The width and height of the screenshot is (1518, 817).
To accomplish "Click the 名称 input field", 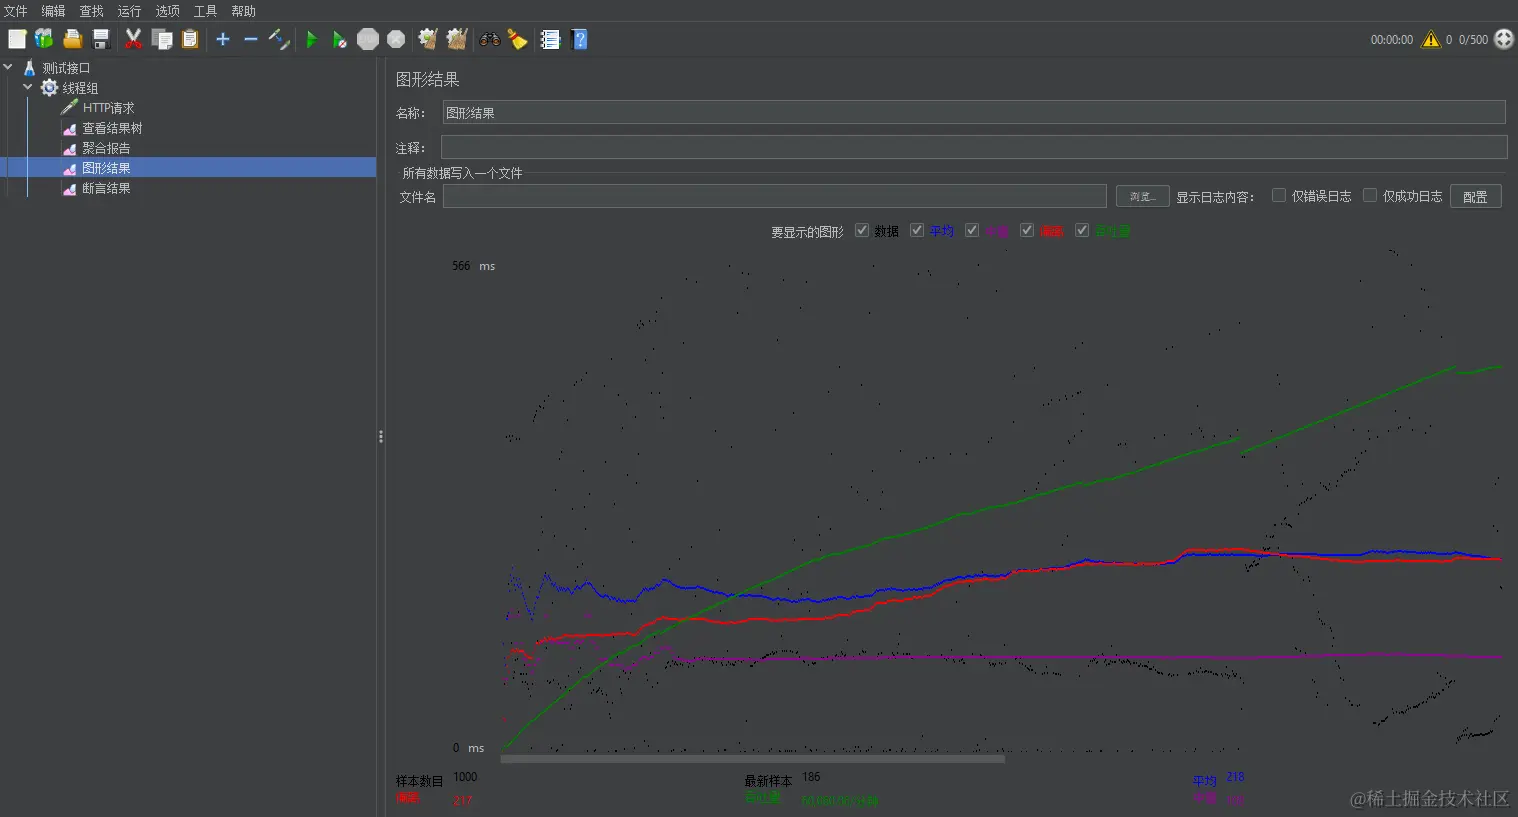I will 973,113.
